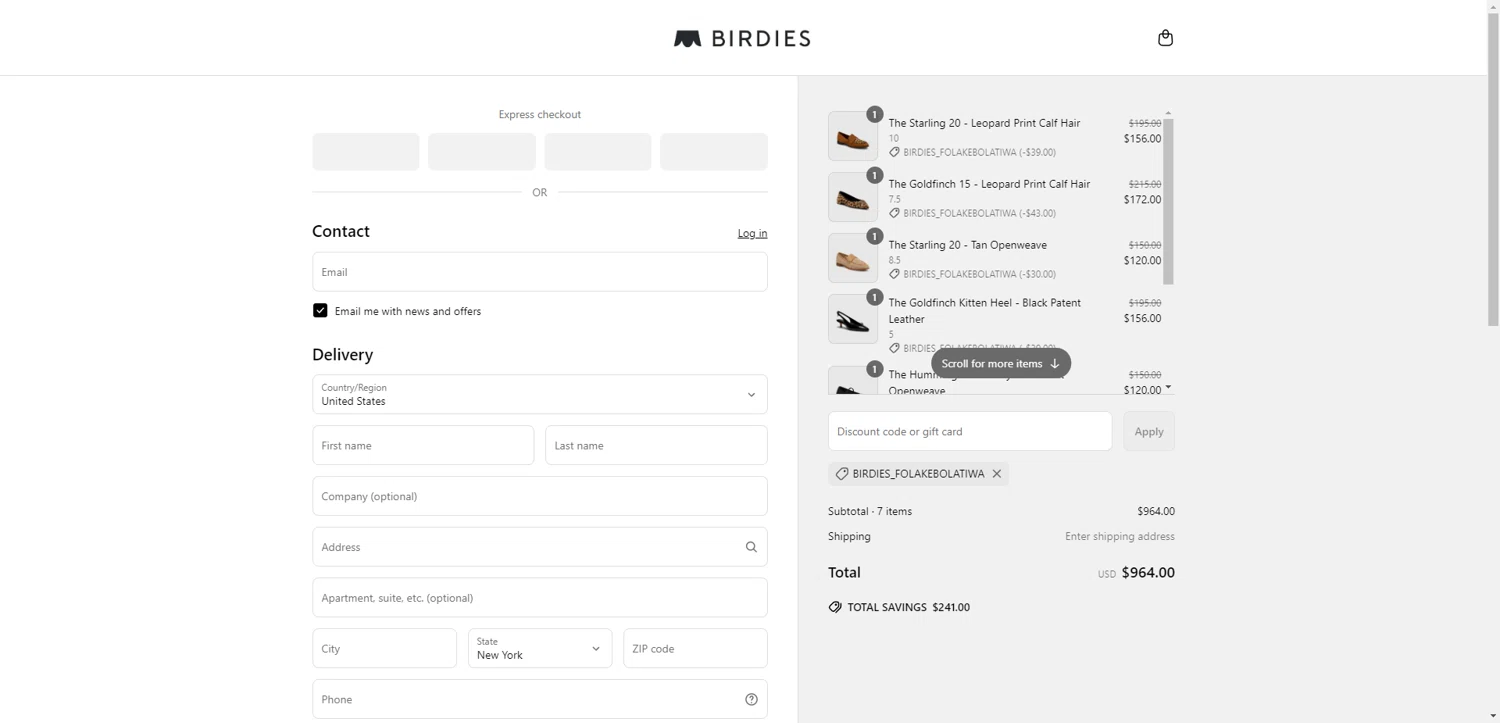
Task: Click 'The Starling 20 - Leopard Print Calf Hair' text
Action: click(x=984, y=123)
